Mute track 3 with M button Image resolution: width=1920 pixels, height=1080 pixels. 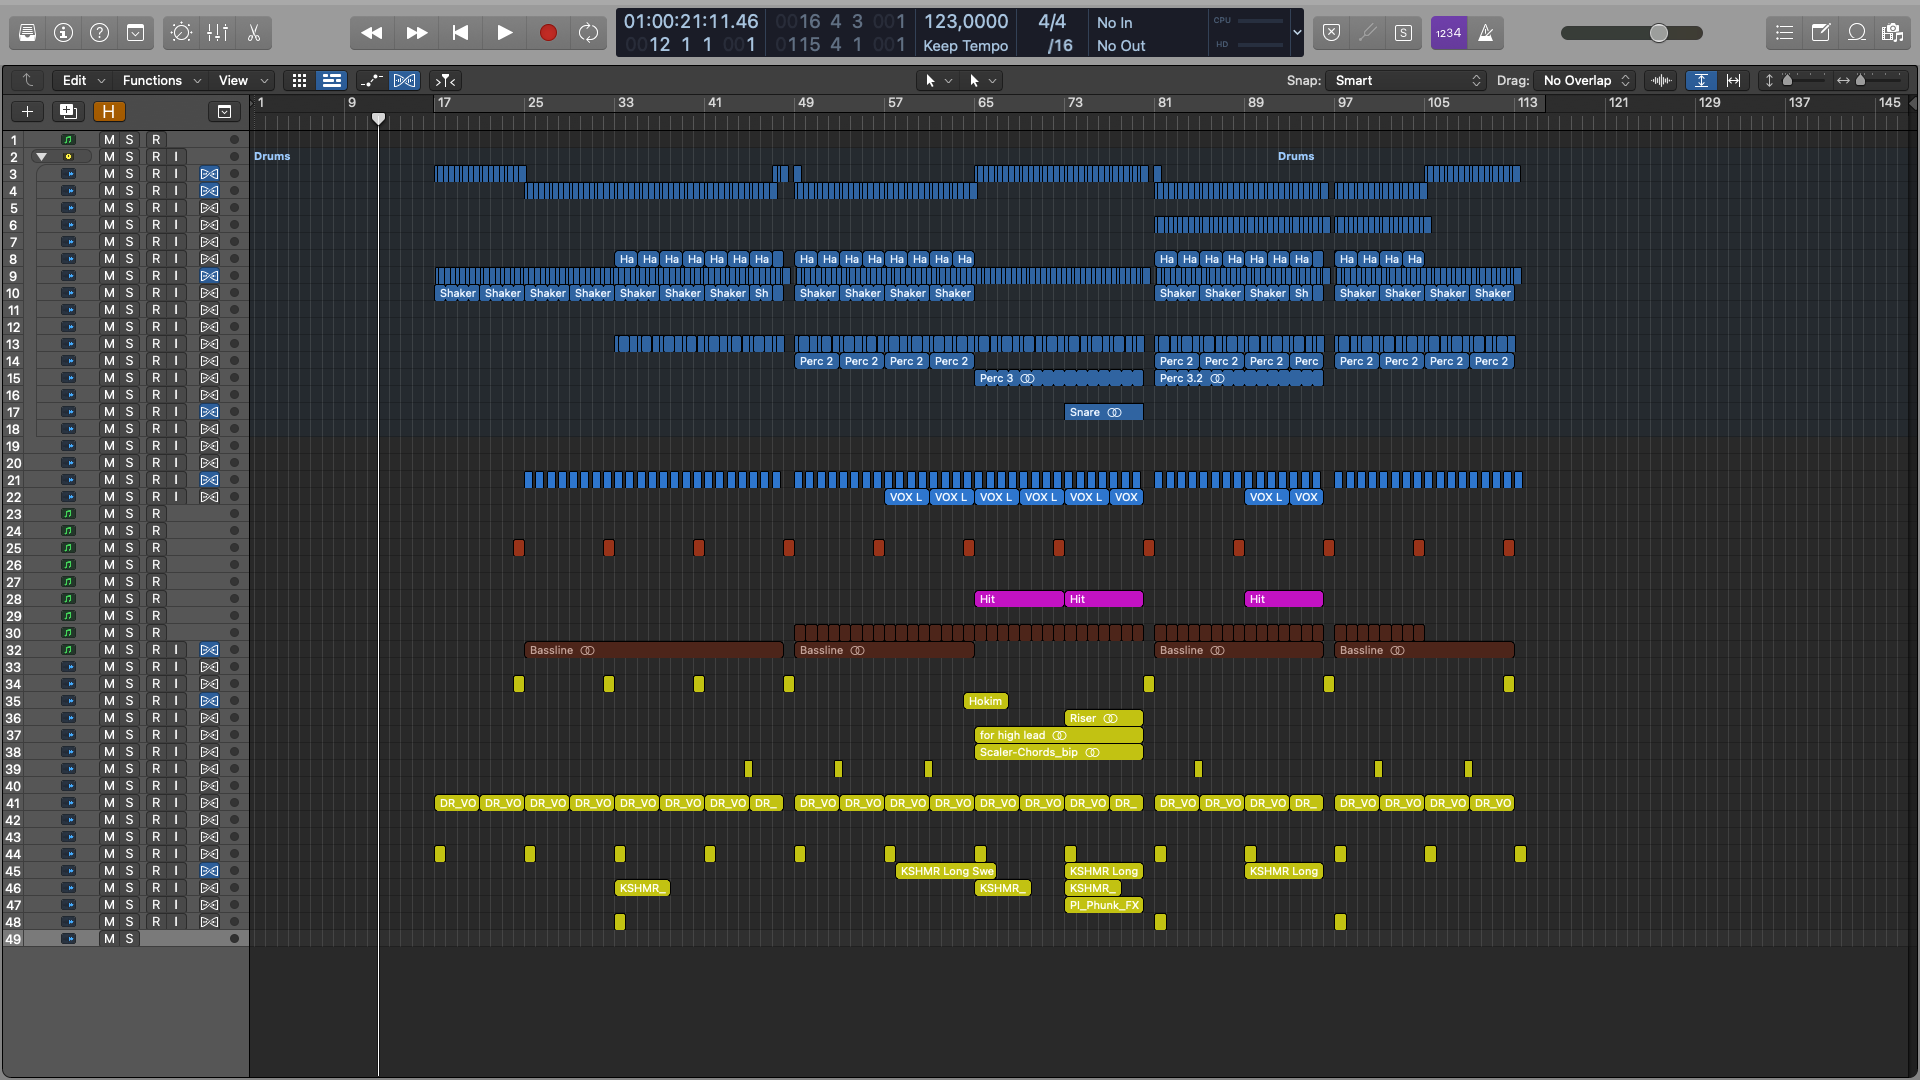(x=109, y=174)
